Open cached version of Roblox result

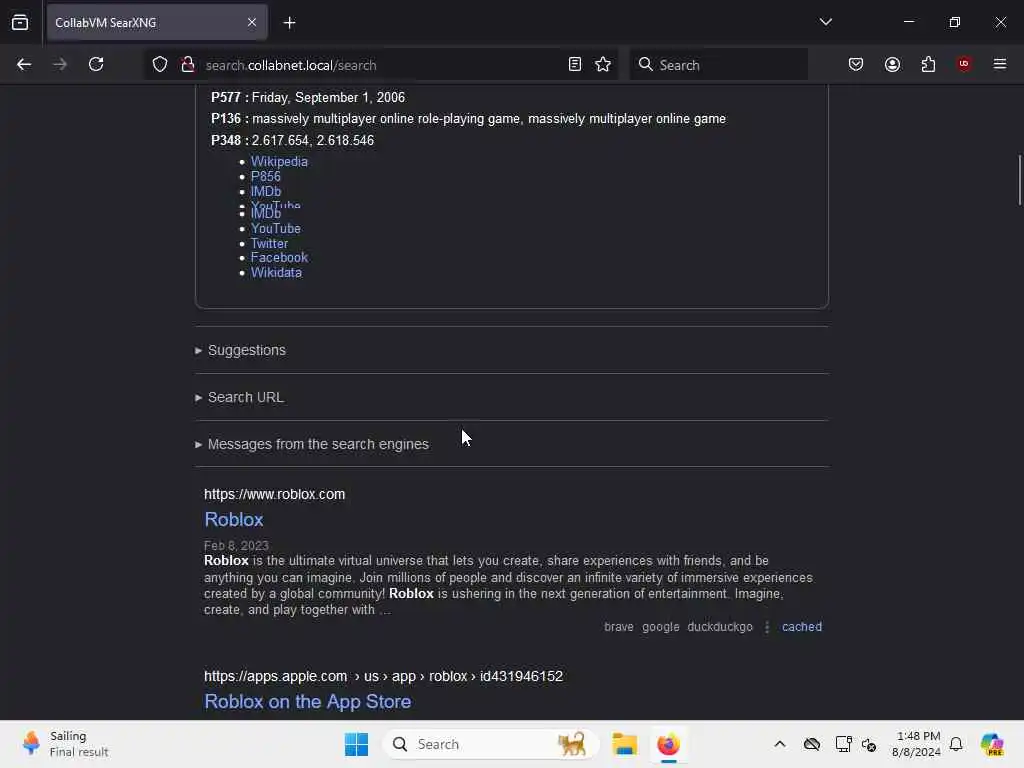click(x=801, y=627)
